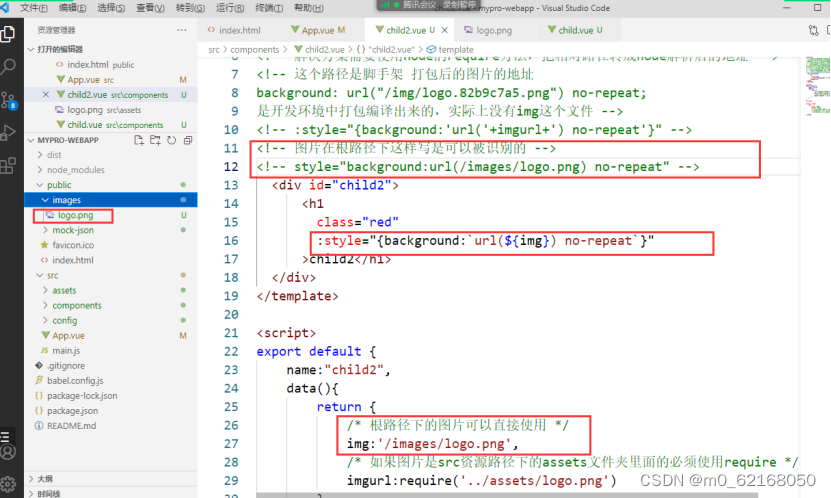Open the Run and Debug view

click(10, 132)
